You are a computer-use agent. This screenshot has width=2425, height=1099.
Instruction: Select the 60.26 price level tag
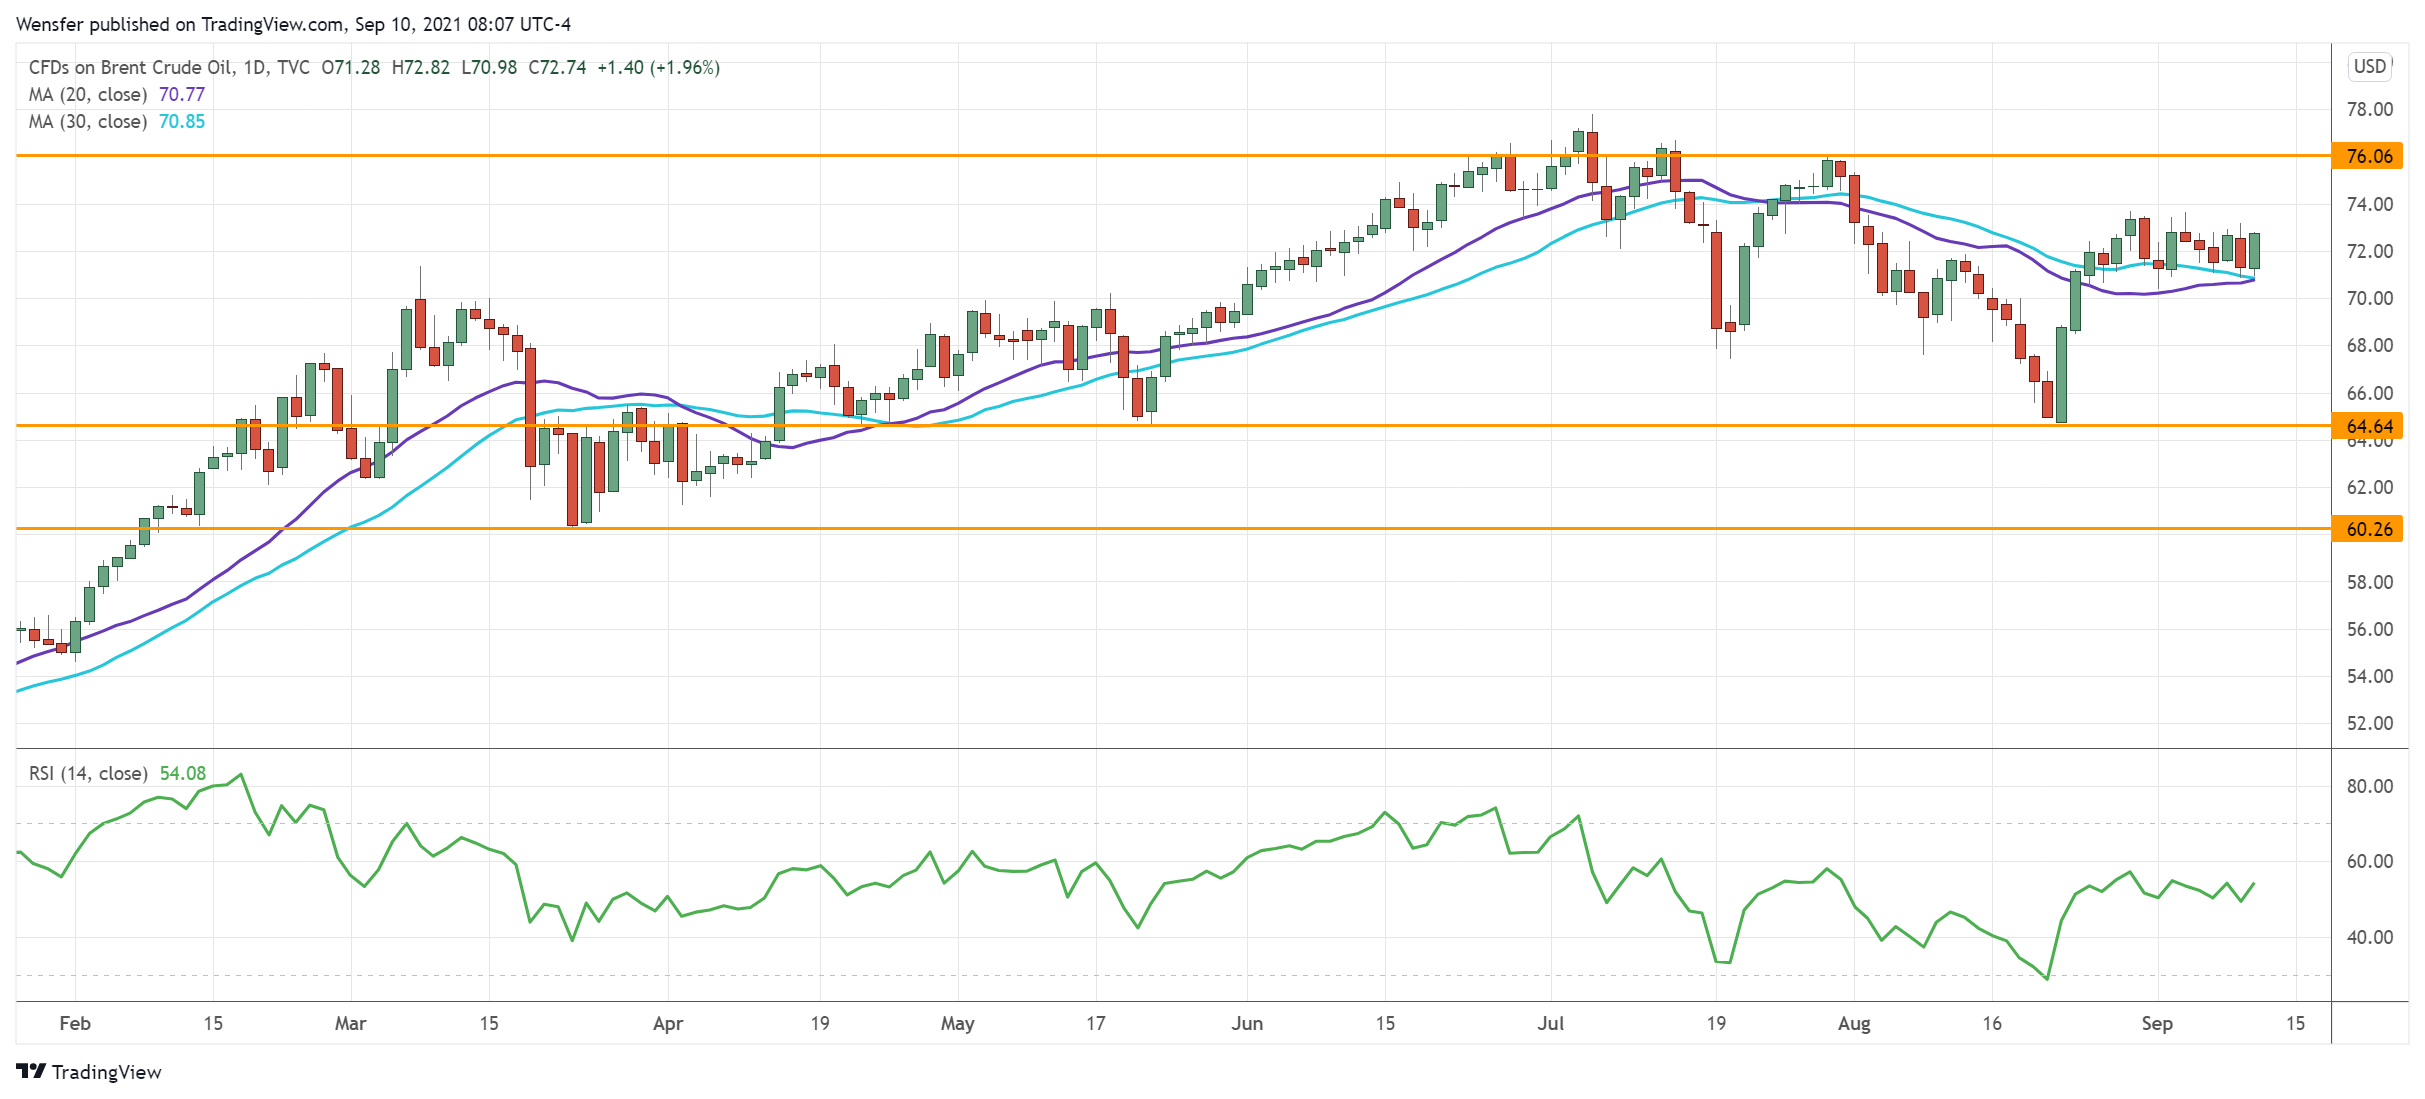click(2368, 529)
